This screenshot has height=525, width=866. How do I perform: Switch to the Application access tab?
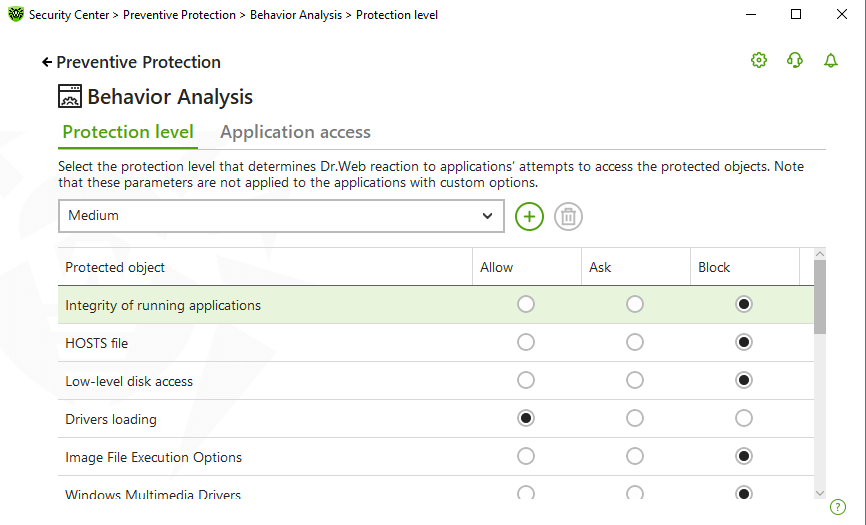pyautogui.click(x=295, y=132)
